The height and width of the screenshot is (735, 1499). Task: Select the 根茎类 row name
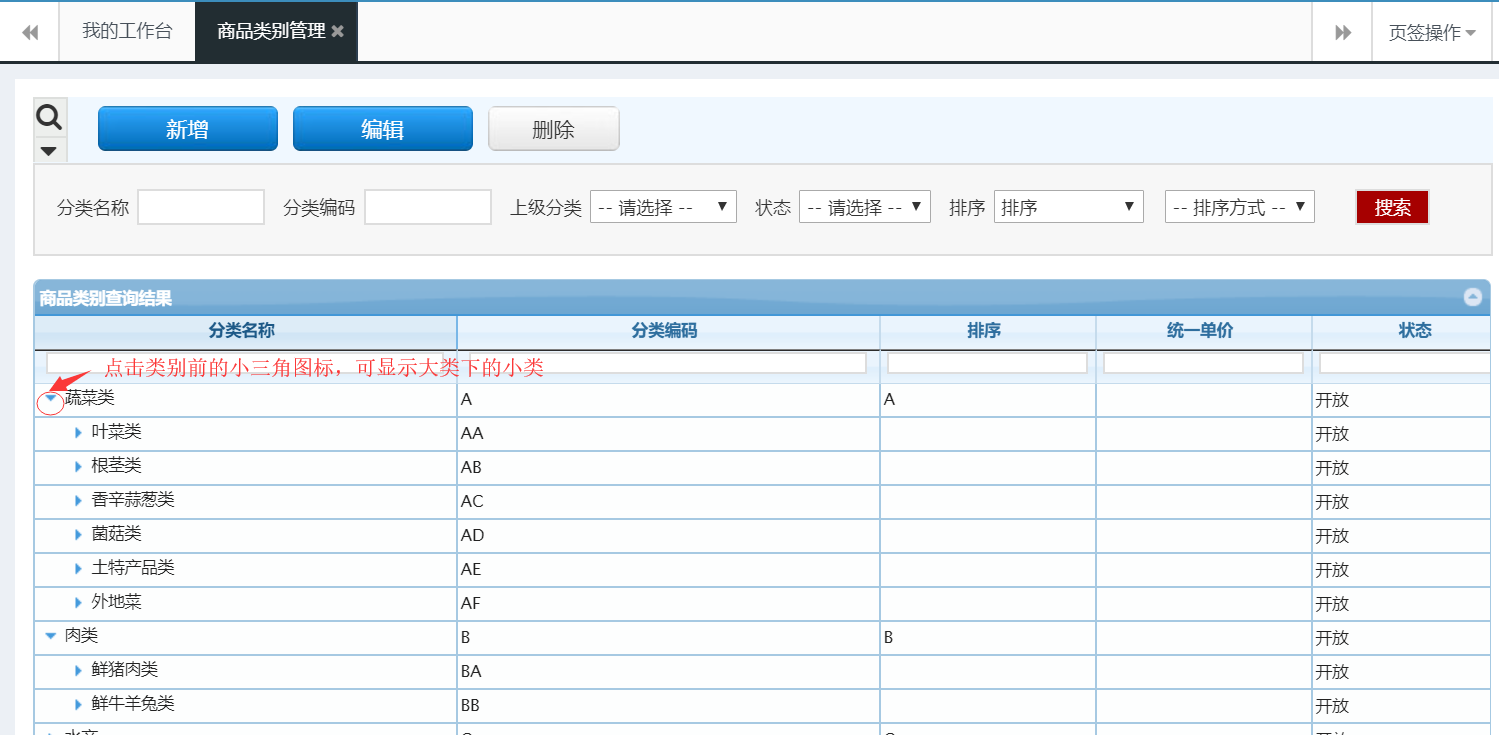(x=116, y=466)
